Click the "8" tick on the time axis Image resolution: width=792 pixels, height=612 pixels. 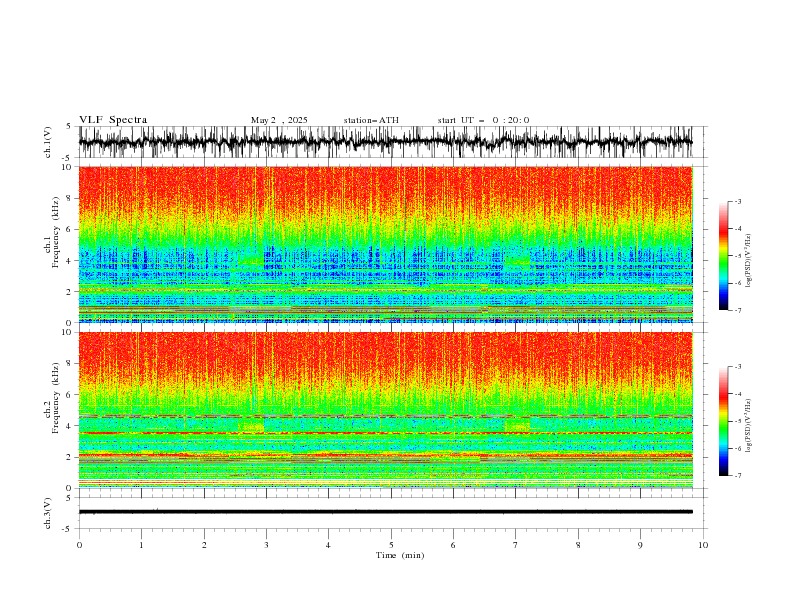pos(578,545)
